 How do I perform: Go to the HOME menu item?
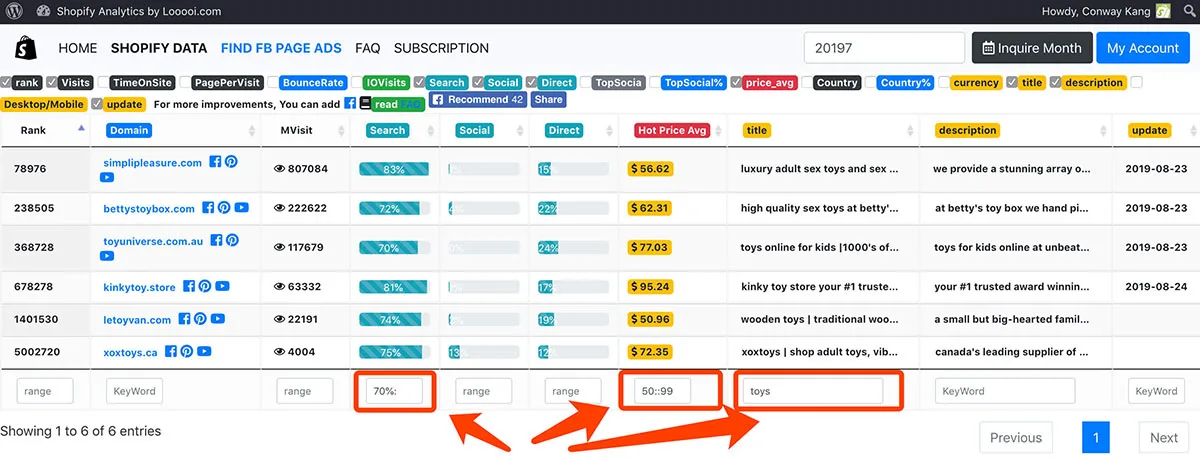click(78, 48)
